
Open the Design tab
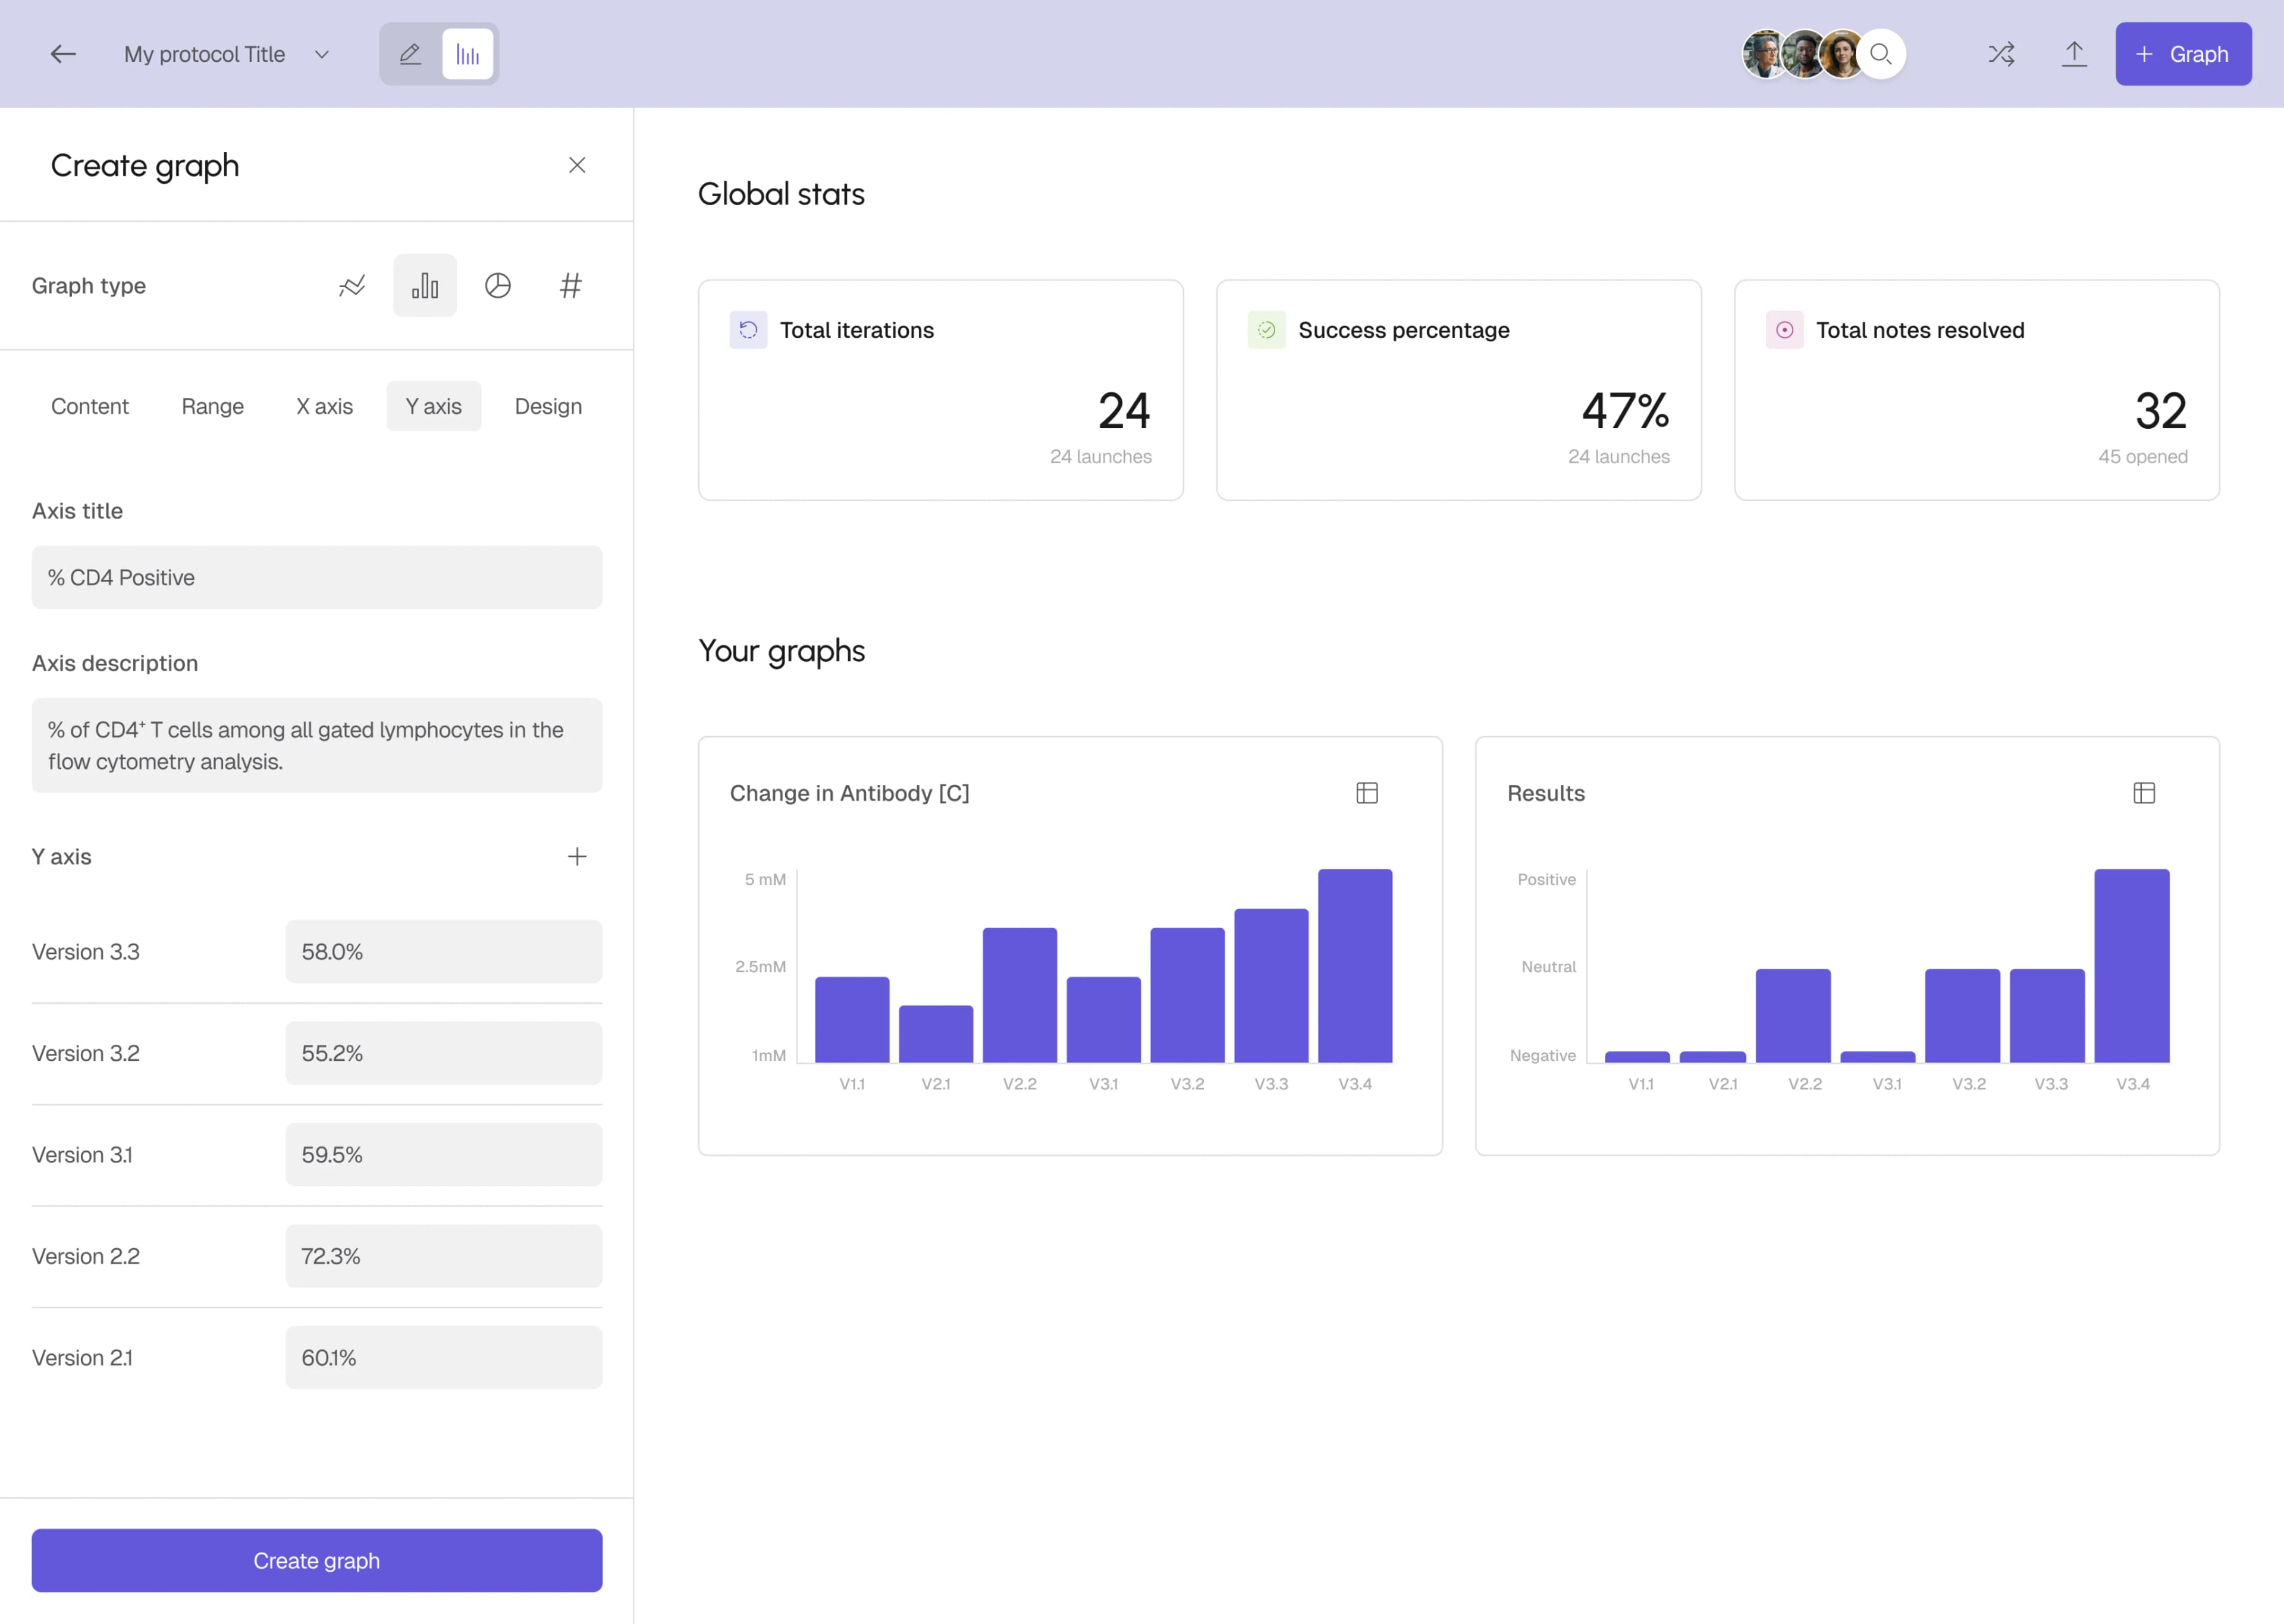point(548,406)
